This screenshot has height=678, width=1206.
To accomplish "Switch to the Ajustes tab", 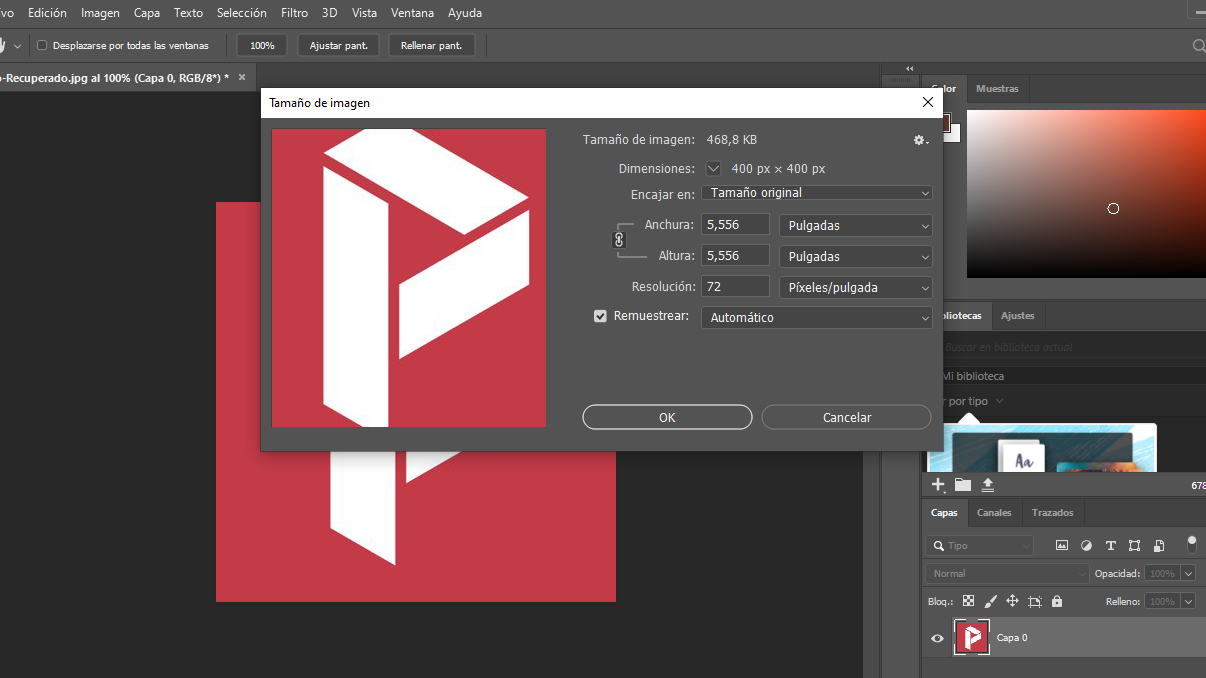I will click(1018, 316).
